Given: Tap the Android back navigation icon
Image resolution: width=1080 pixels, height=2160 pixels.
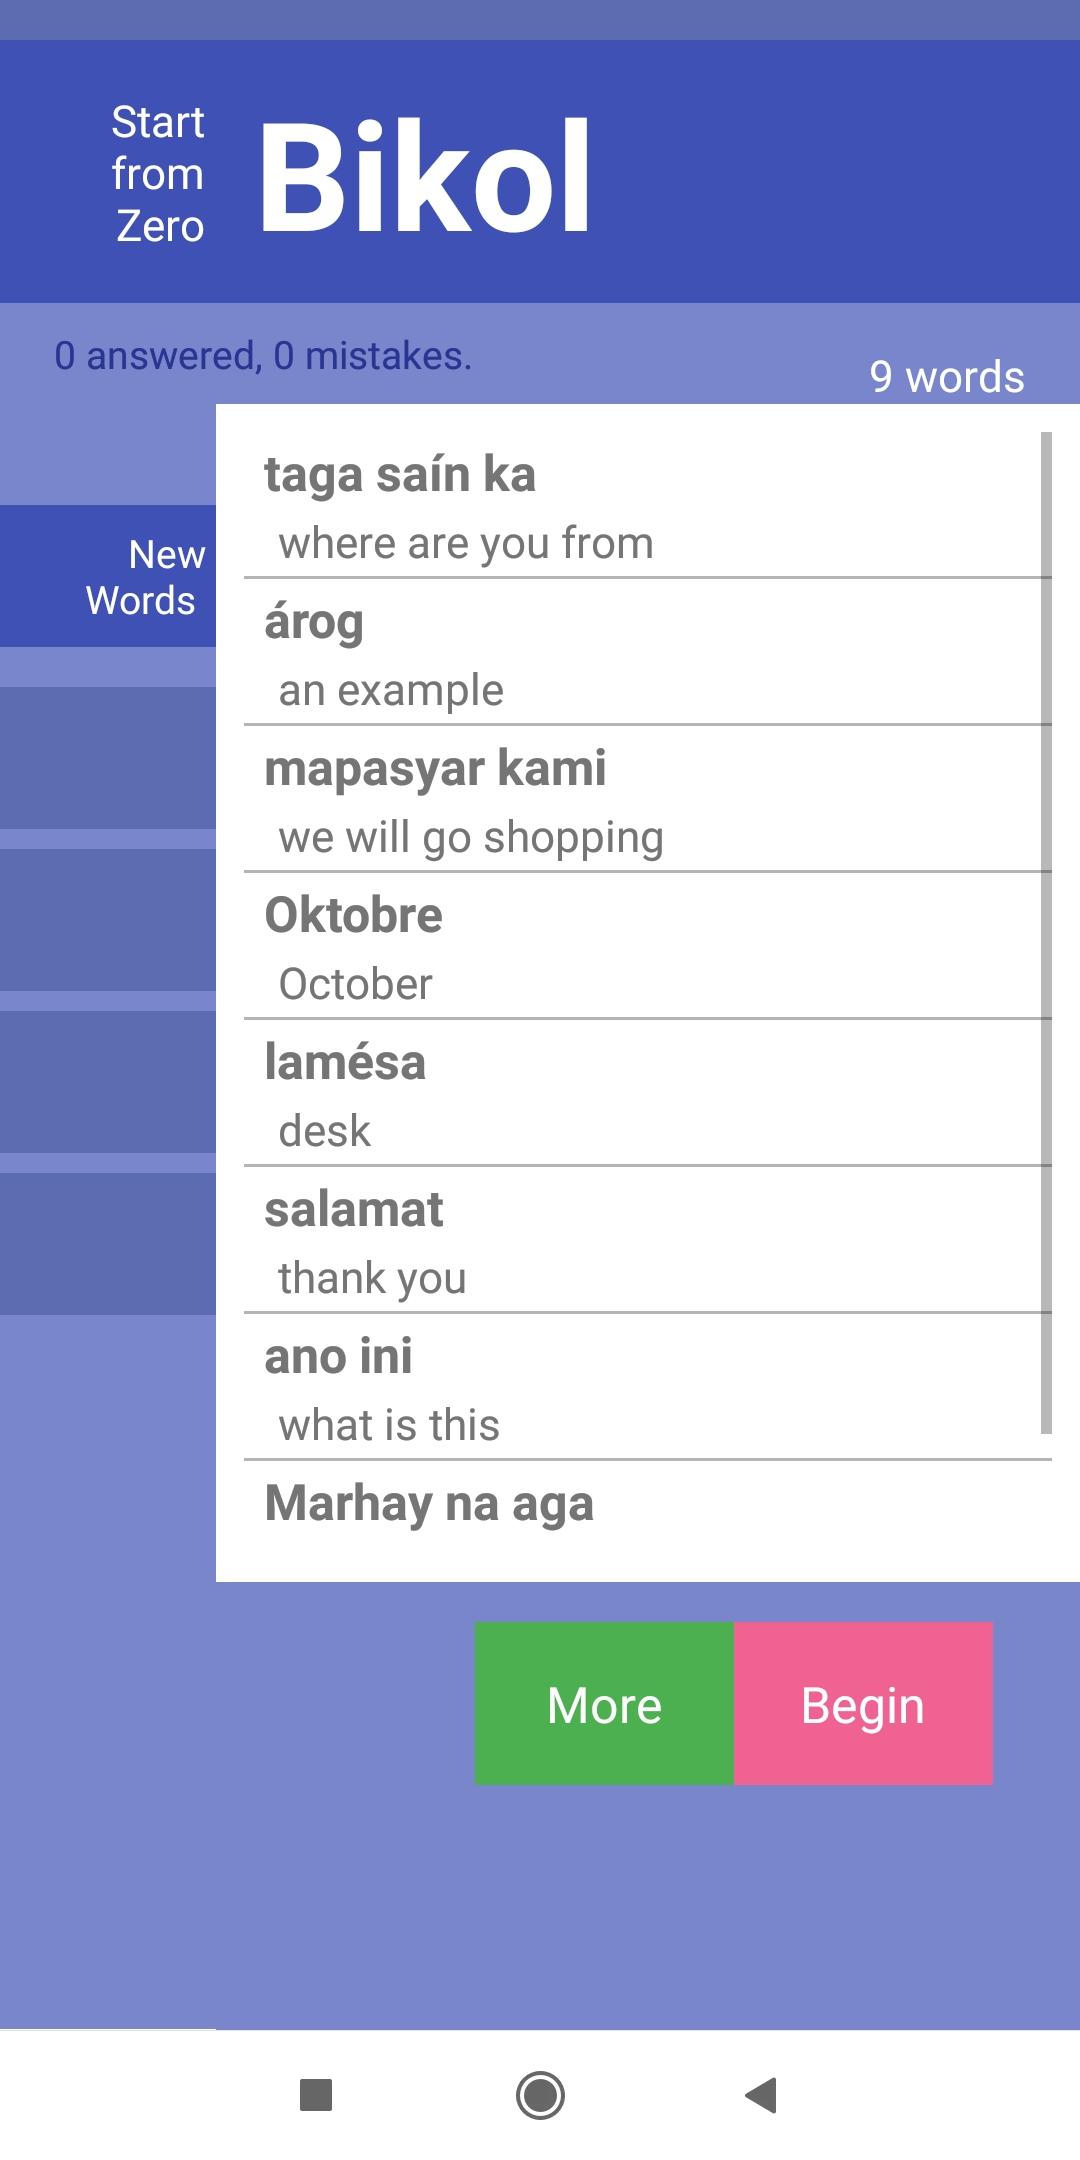Looking at the screenshot, I should click(x=762, y=2095).
